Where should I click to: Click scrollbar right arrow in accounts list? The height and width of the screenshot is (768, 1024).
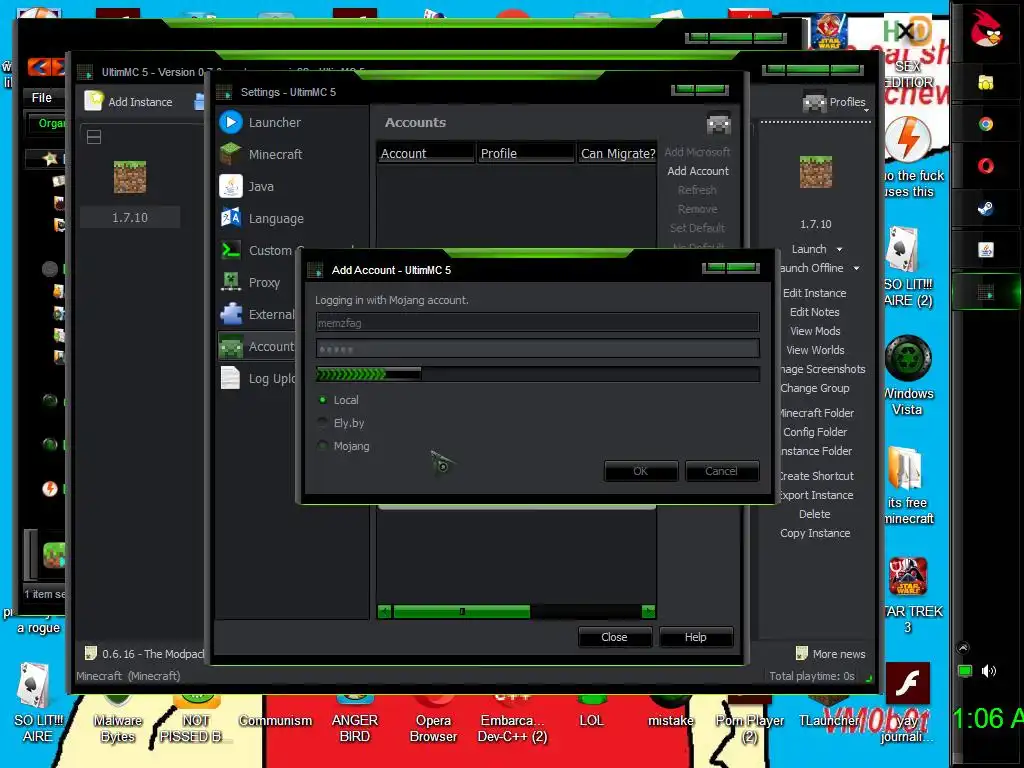(648, 611)
